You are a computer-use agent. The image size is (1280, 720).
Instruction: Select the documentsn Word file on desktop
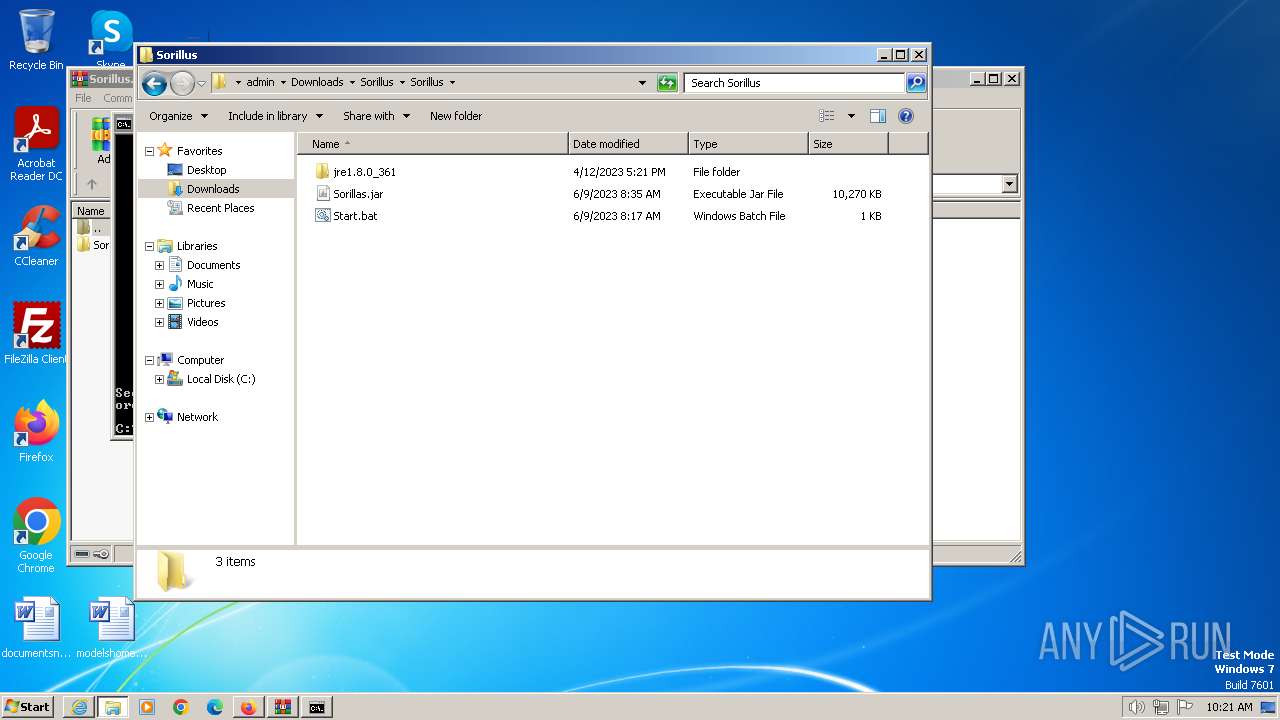(x=36, y=628)
